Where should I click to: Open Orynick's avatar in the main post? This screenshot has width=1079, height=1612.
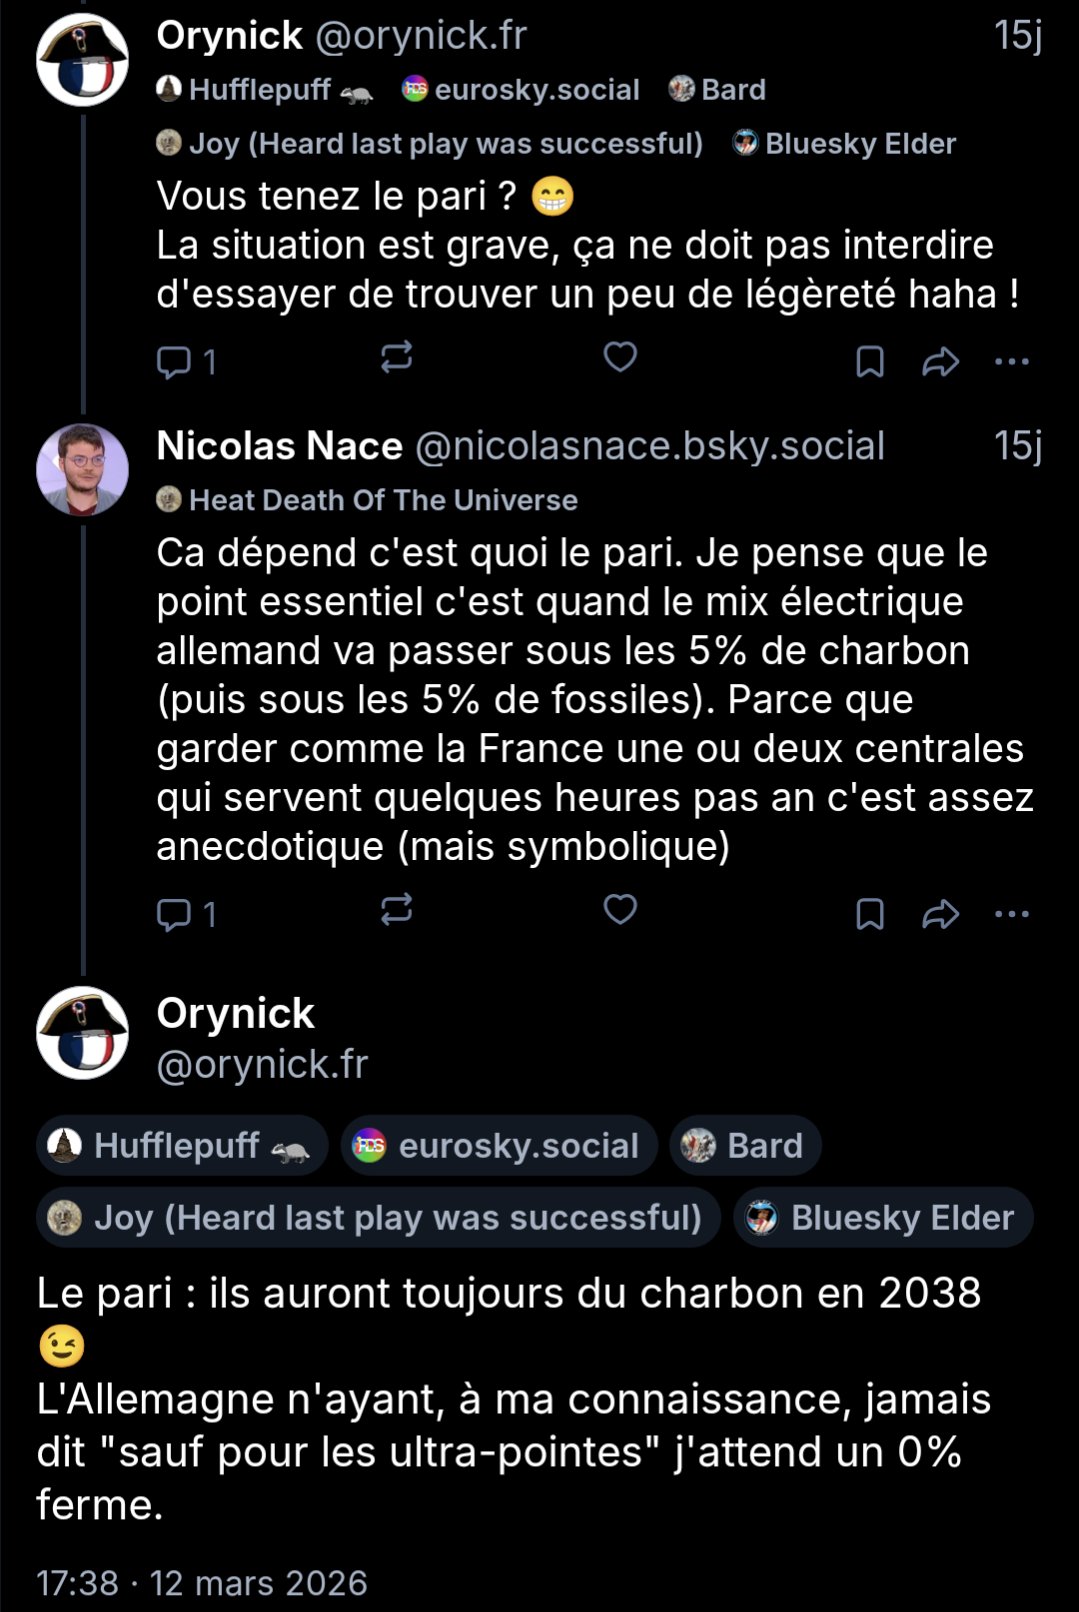pyautogui.click(x=82, y=1033)
